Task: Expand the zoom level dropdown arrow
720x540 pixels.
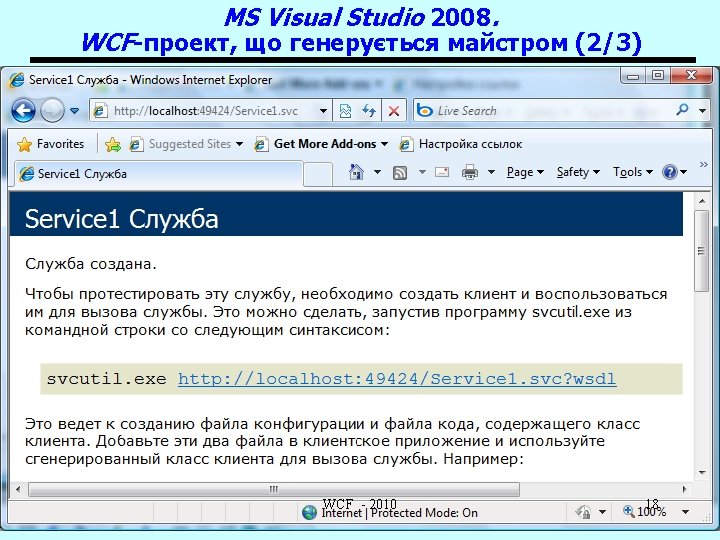Action: [686, 512]
